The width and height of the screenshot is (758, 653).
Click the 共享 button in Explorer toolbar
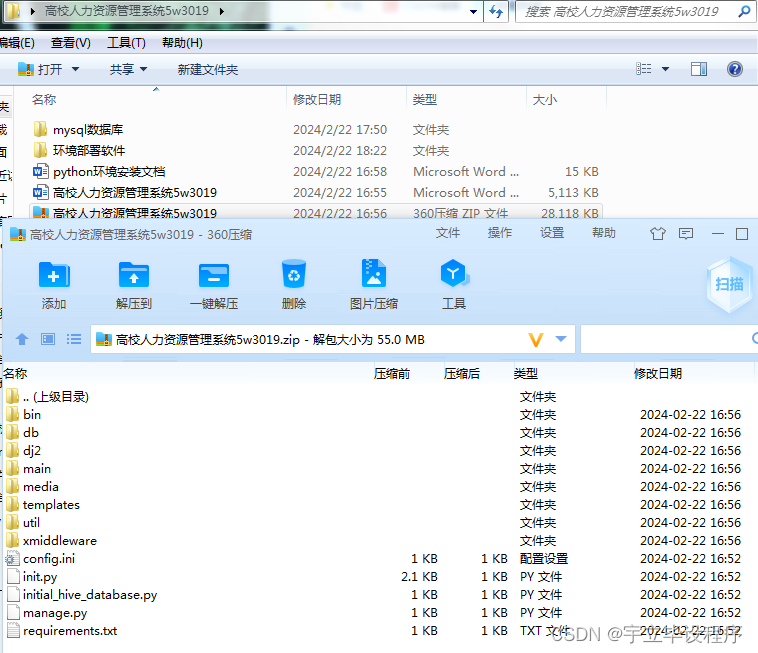pos(122,70)
